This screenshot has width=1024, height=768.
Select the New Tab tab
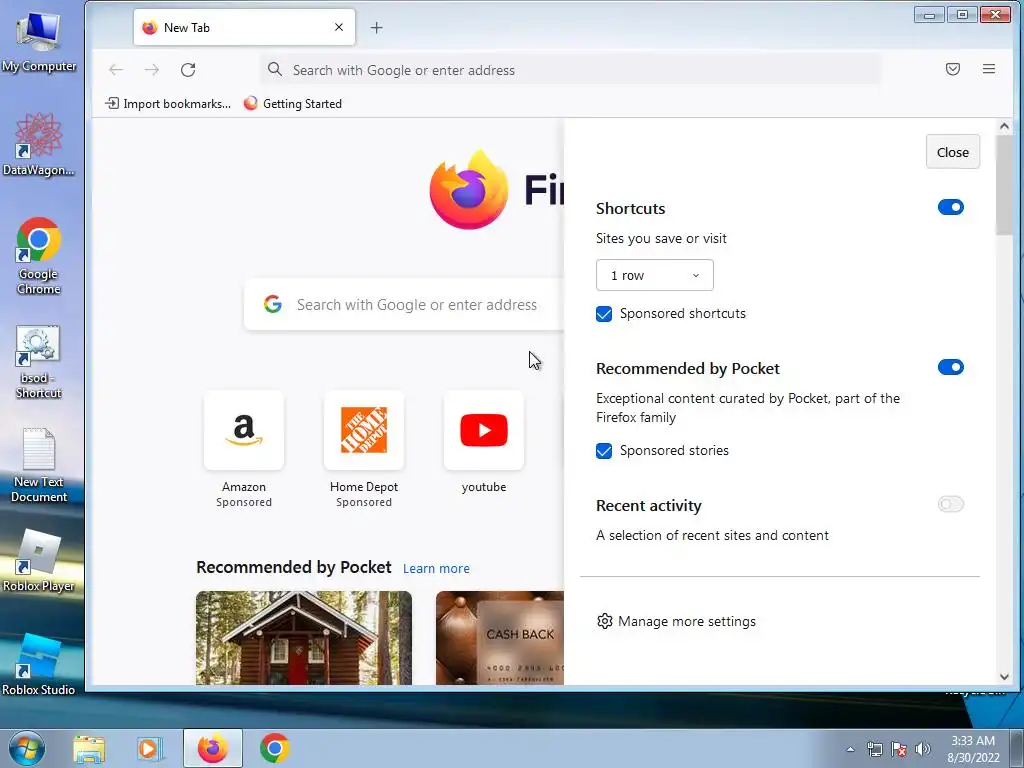tap(244, 27)
